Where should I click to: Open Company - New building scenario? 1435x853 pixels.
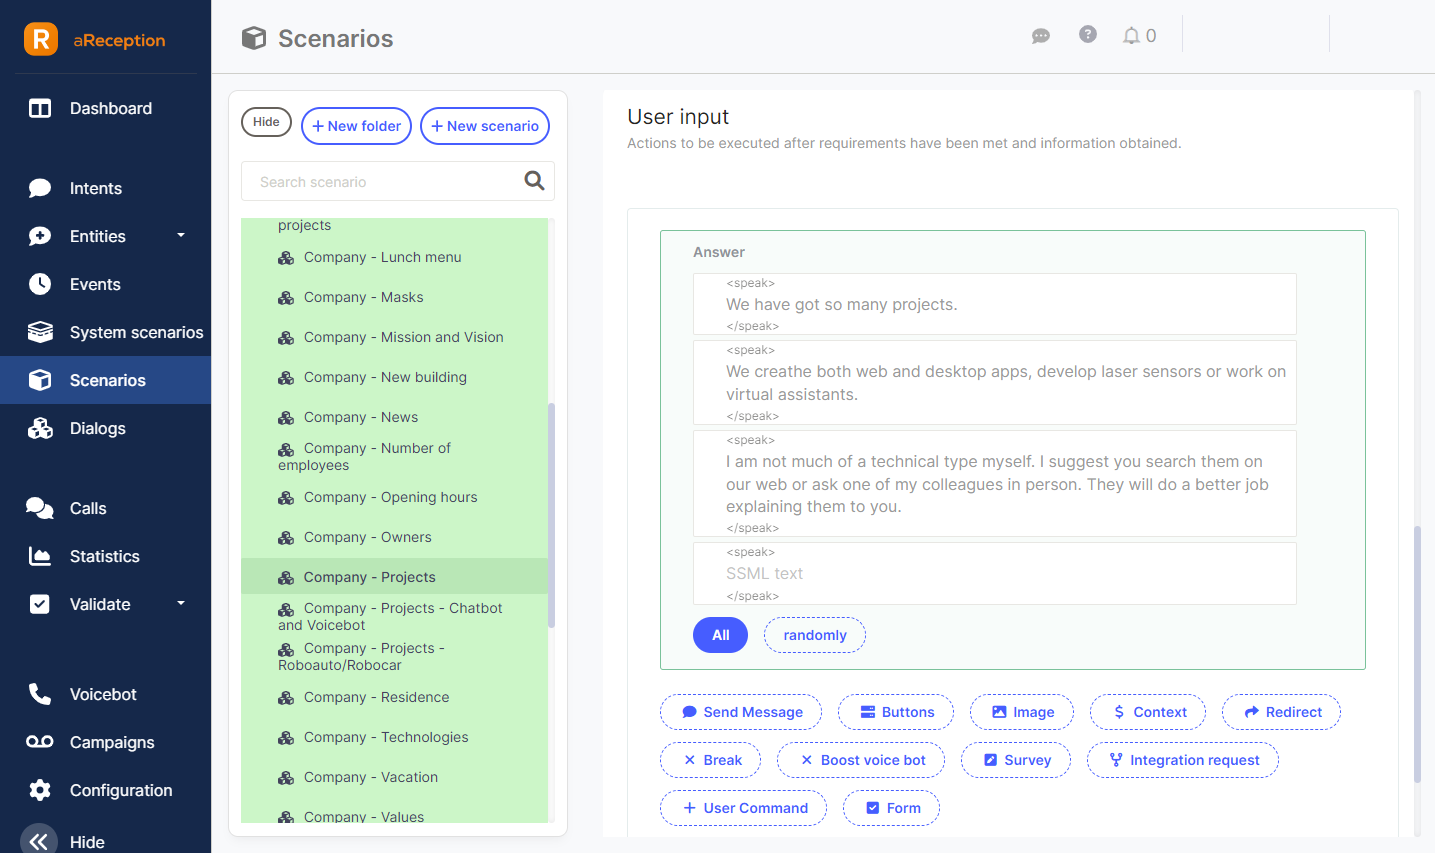point(394,378)
